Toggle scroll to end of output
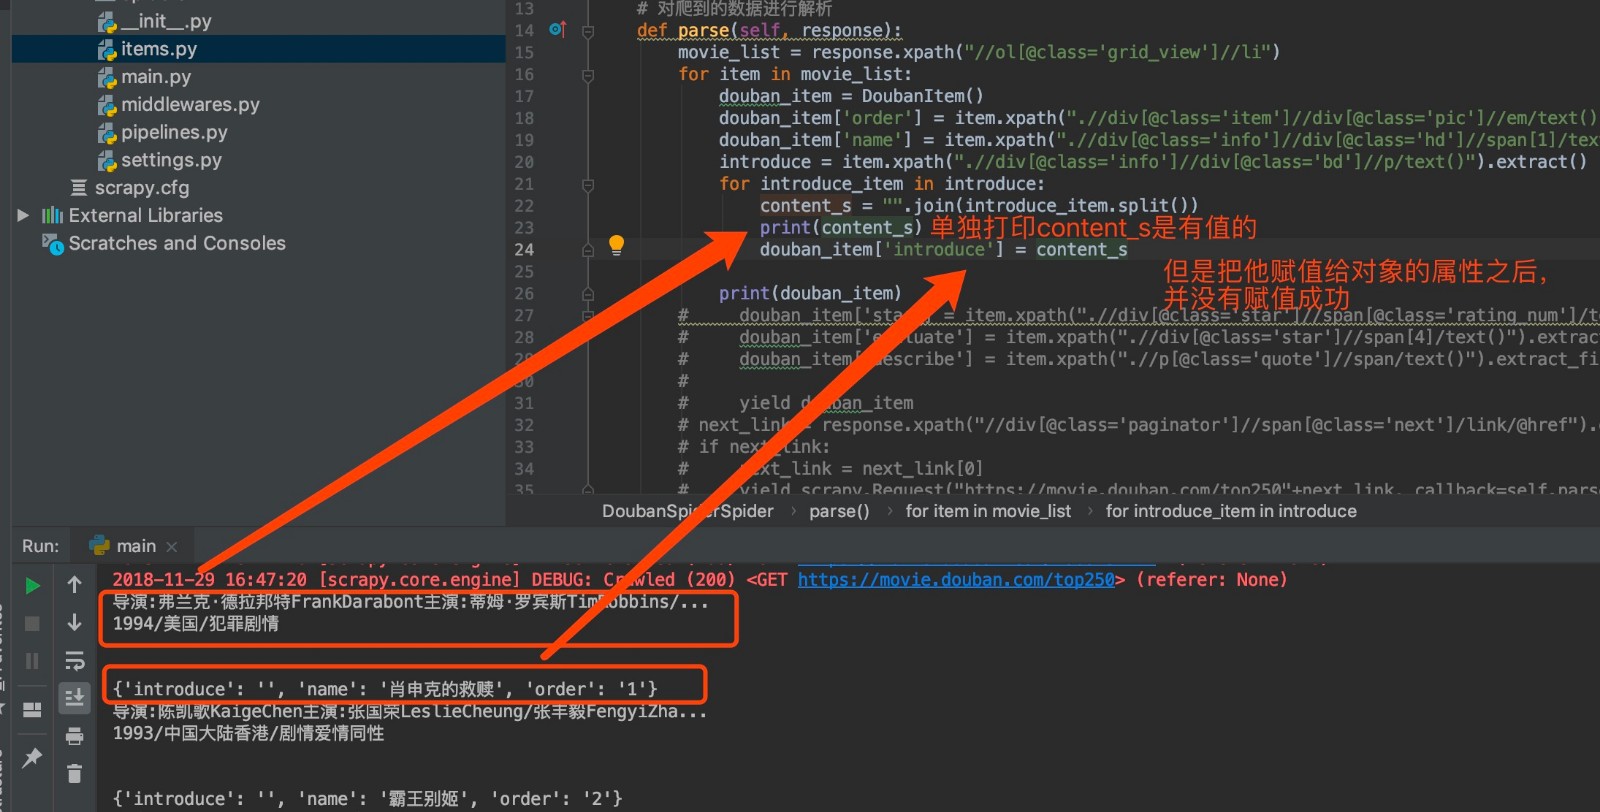The height and width of the screenshot is (812, 1600). tap(74, 697)
